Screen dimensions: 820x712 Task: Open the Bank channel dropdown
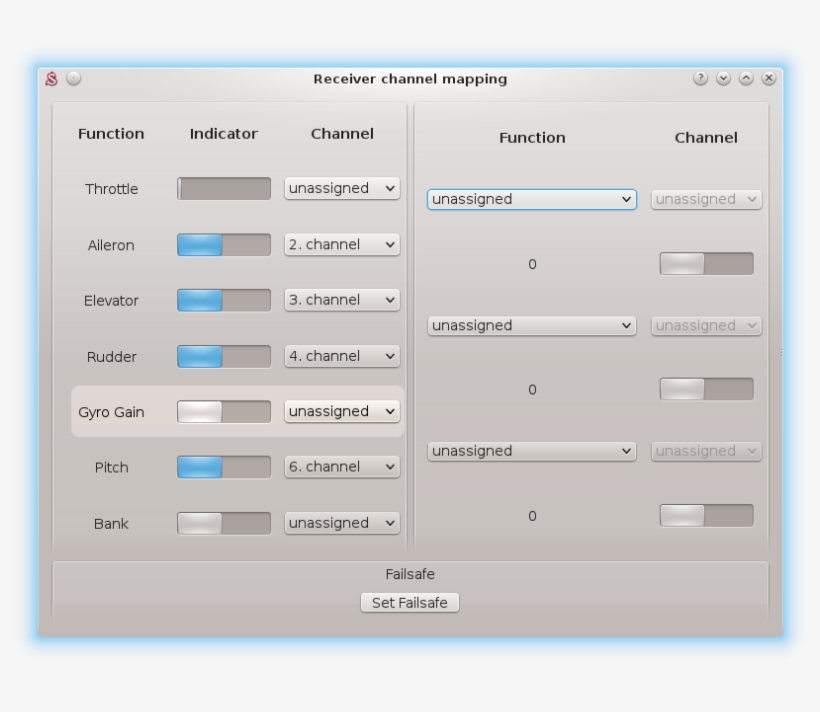pyautogui.click(x=342, y=523)
